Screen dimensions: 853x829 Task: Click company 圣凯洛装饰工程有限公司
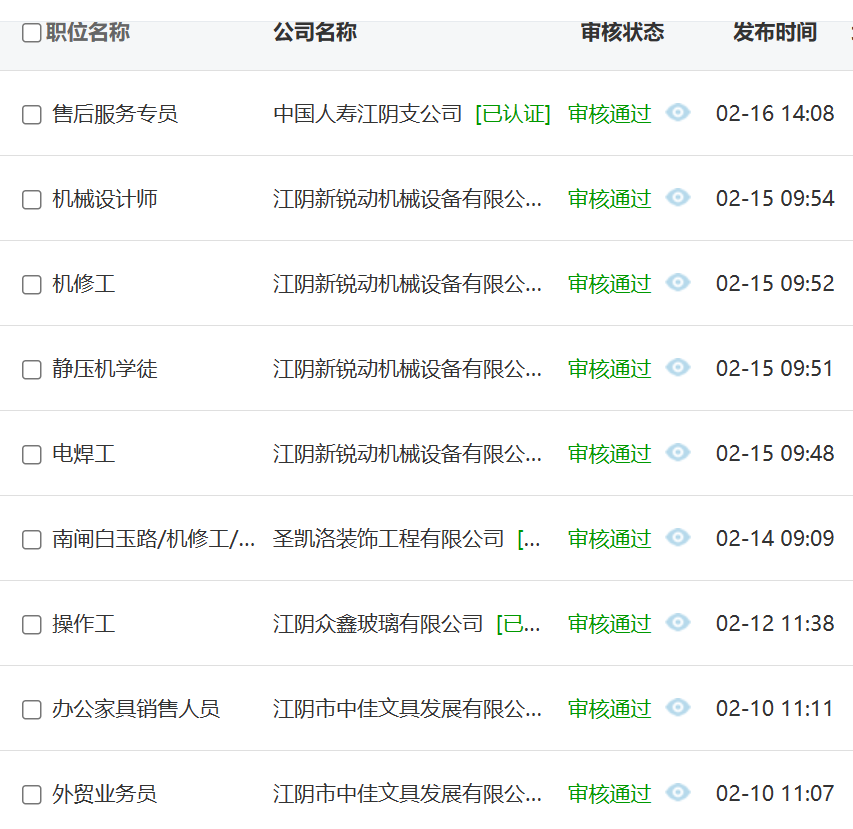coord(388,539)
